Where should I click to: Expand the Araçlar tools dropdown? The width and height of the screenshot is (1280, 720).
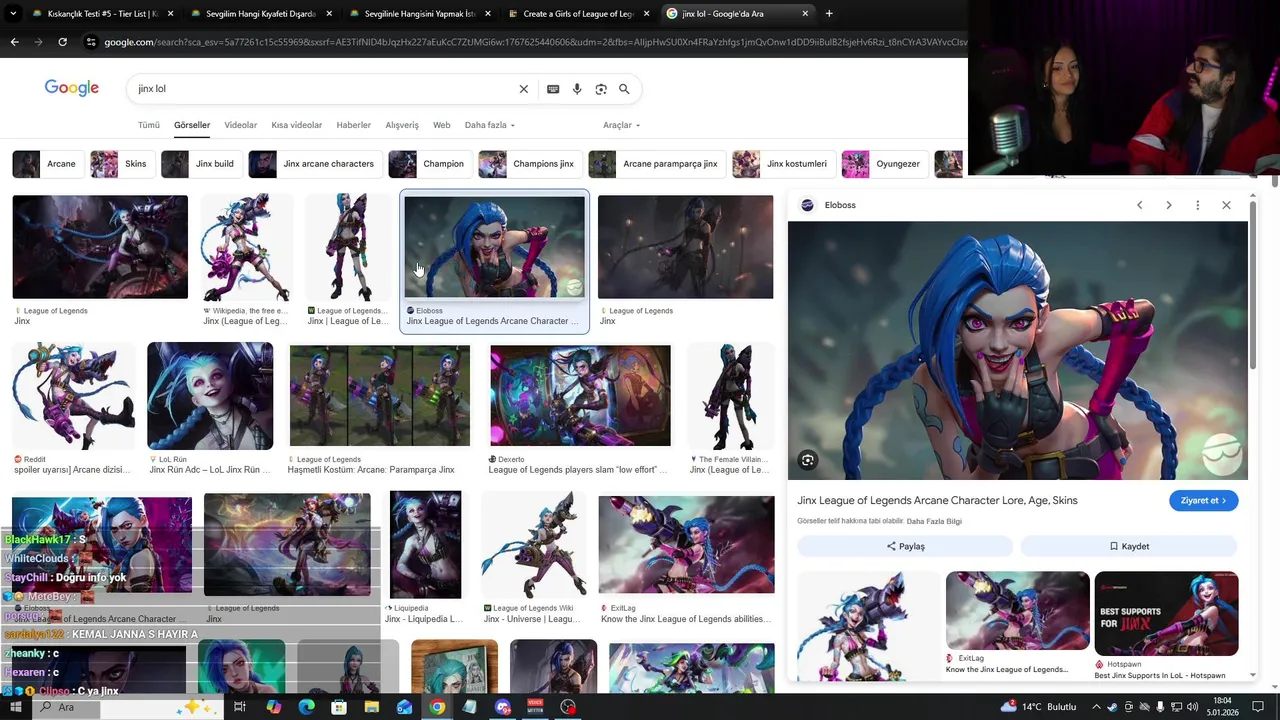[621, 125]
